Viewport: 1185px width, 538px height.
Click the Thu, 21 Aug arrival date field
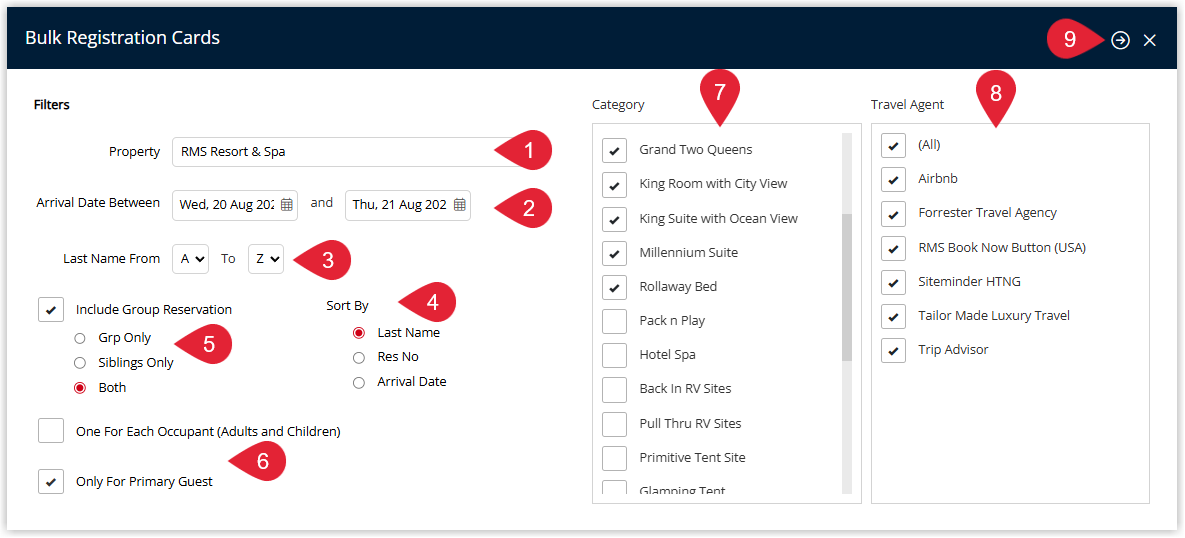click(408, 206)
